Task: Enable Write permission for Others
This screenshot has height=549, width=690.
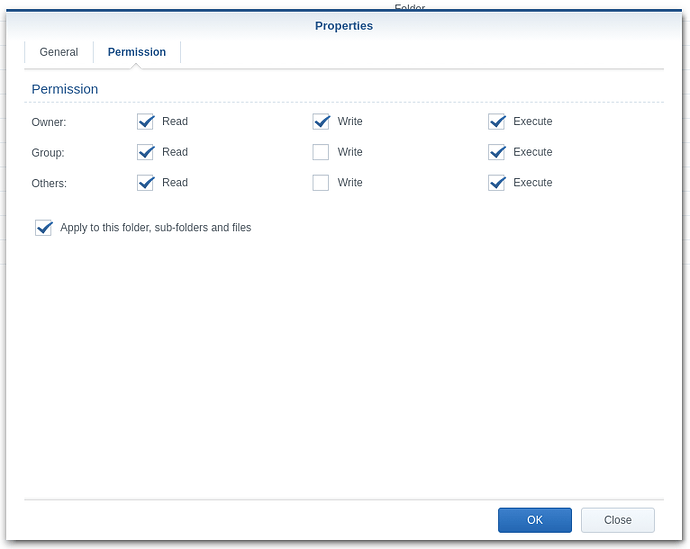Action: point(321,183)
